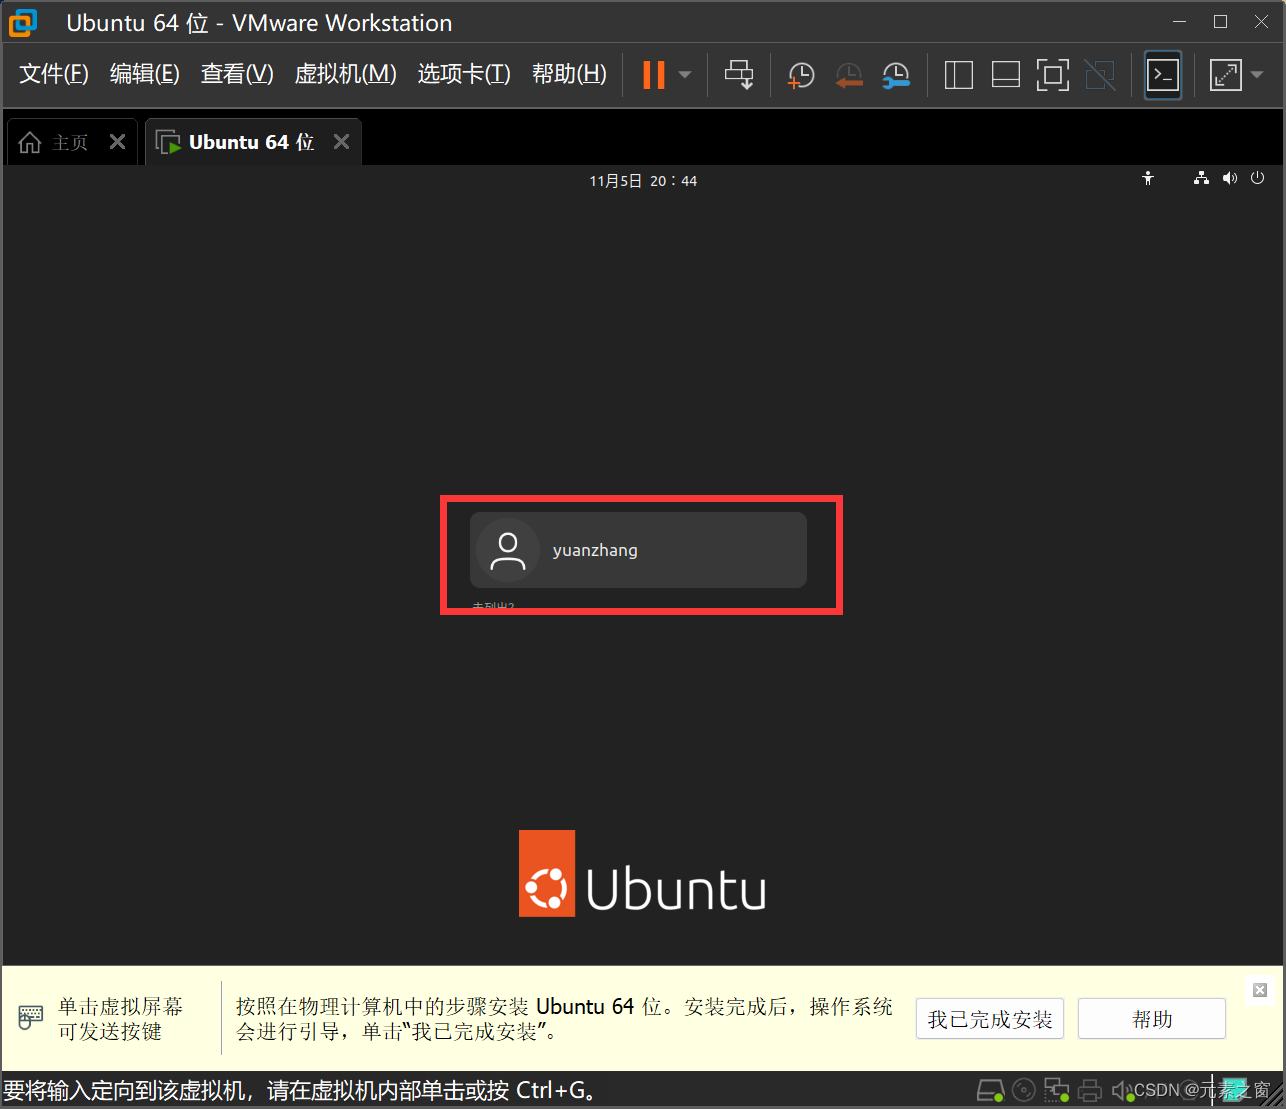The width and height of the screenshot is (1286, 1109).
Task: Open the 查看(V) menu
Action: [237, 74]
